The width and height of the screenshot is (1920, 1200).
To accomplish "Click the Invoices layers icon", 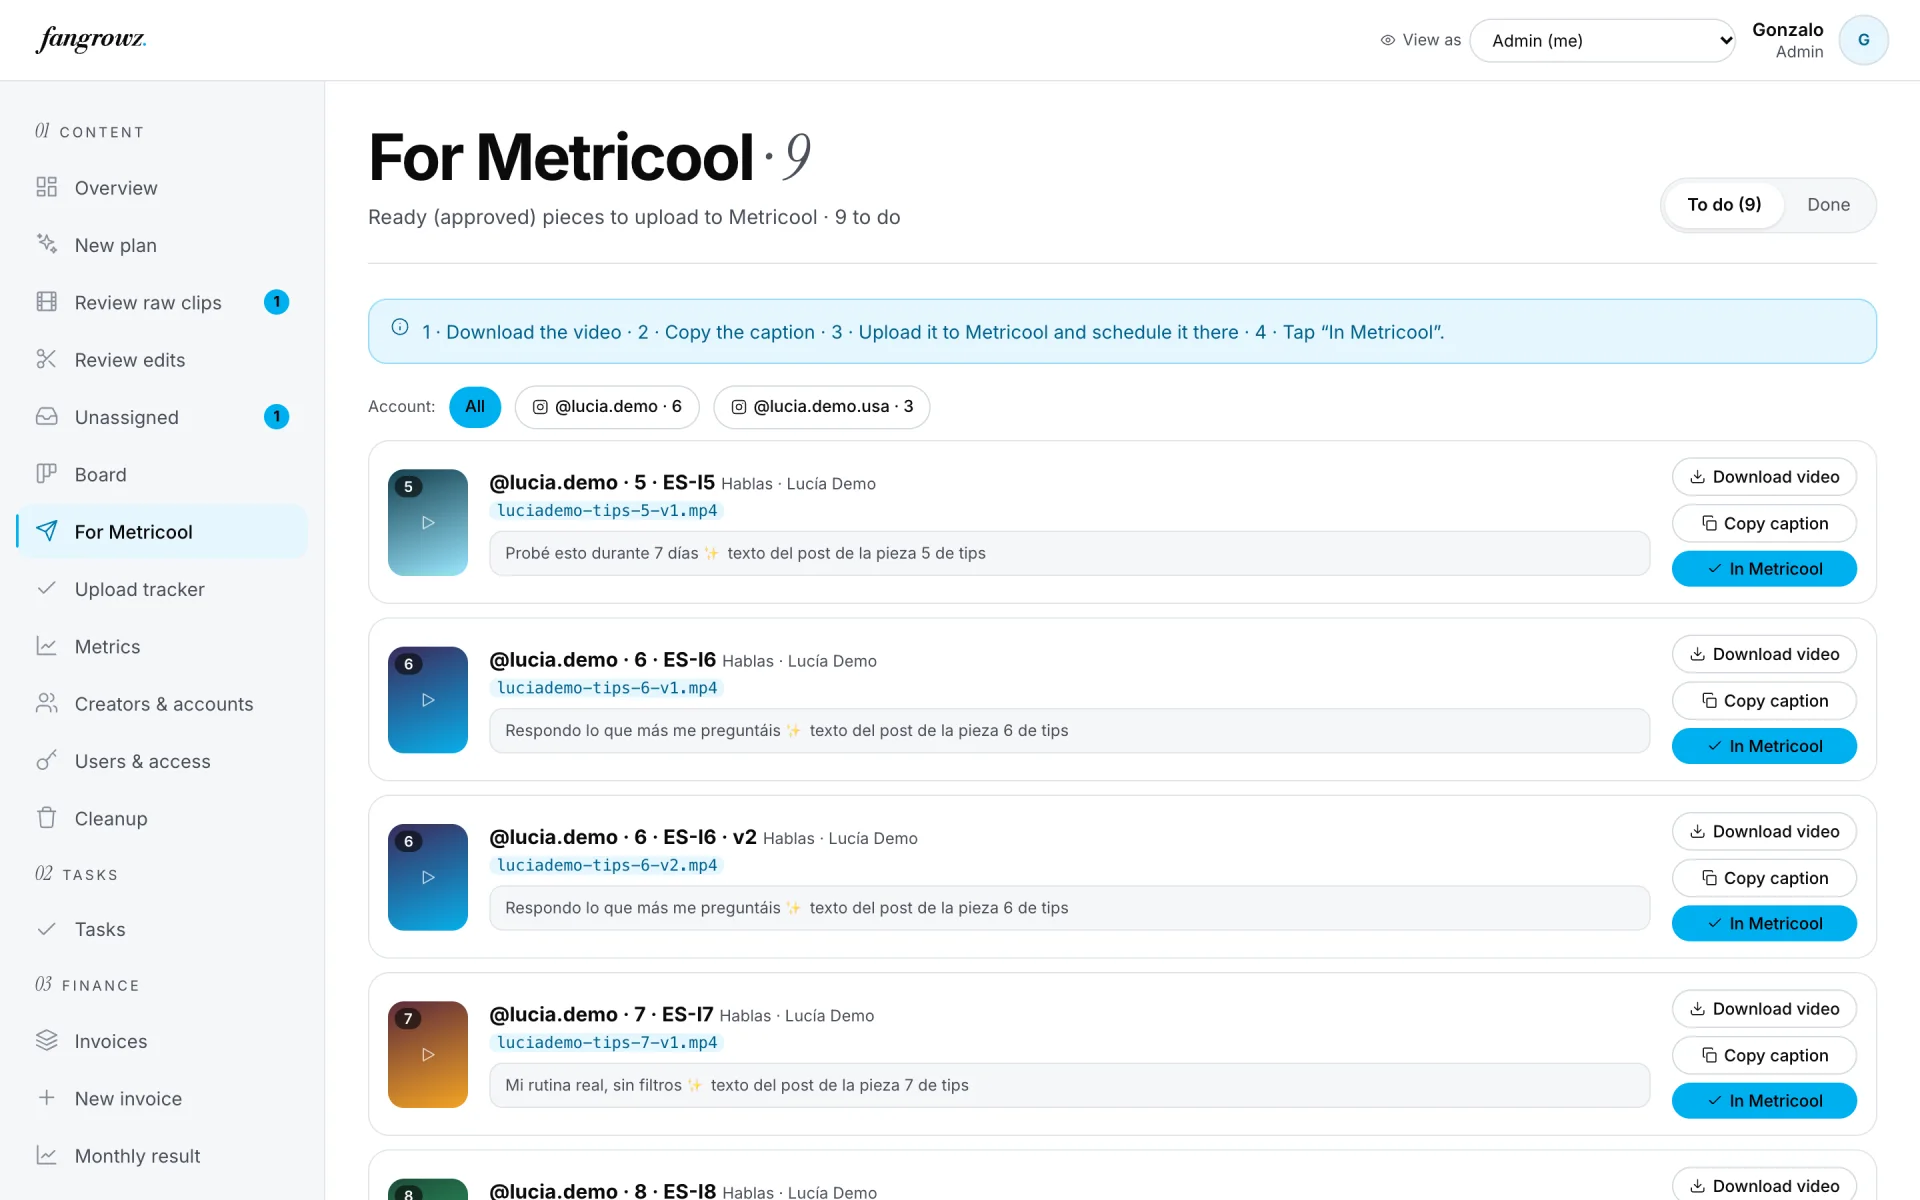I will (46, 1040).
